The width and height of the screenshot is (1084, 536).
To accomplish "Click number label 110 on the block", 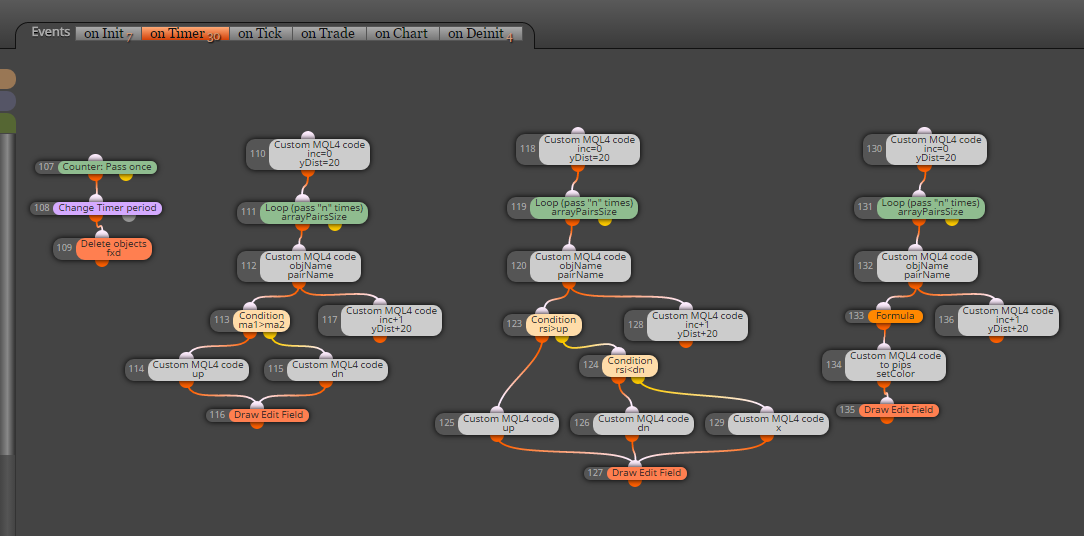I will click(x=258, y=154).
